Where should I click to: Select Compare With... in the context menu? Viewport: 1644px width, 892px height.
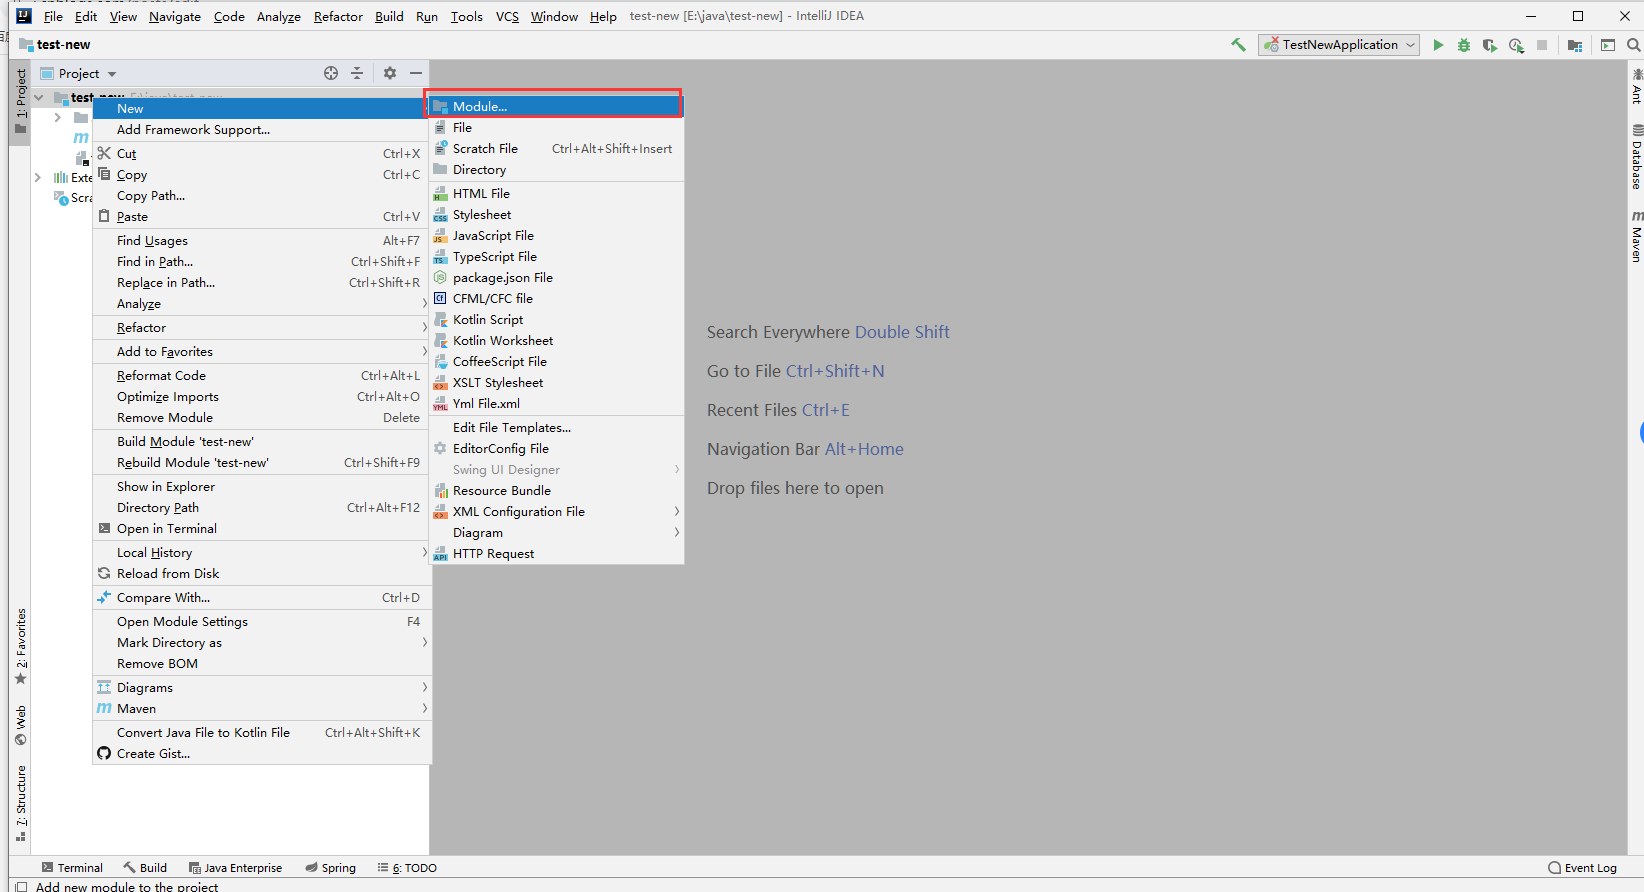point(262,598)
